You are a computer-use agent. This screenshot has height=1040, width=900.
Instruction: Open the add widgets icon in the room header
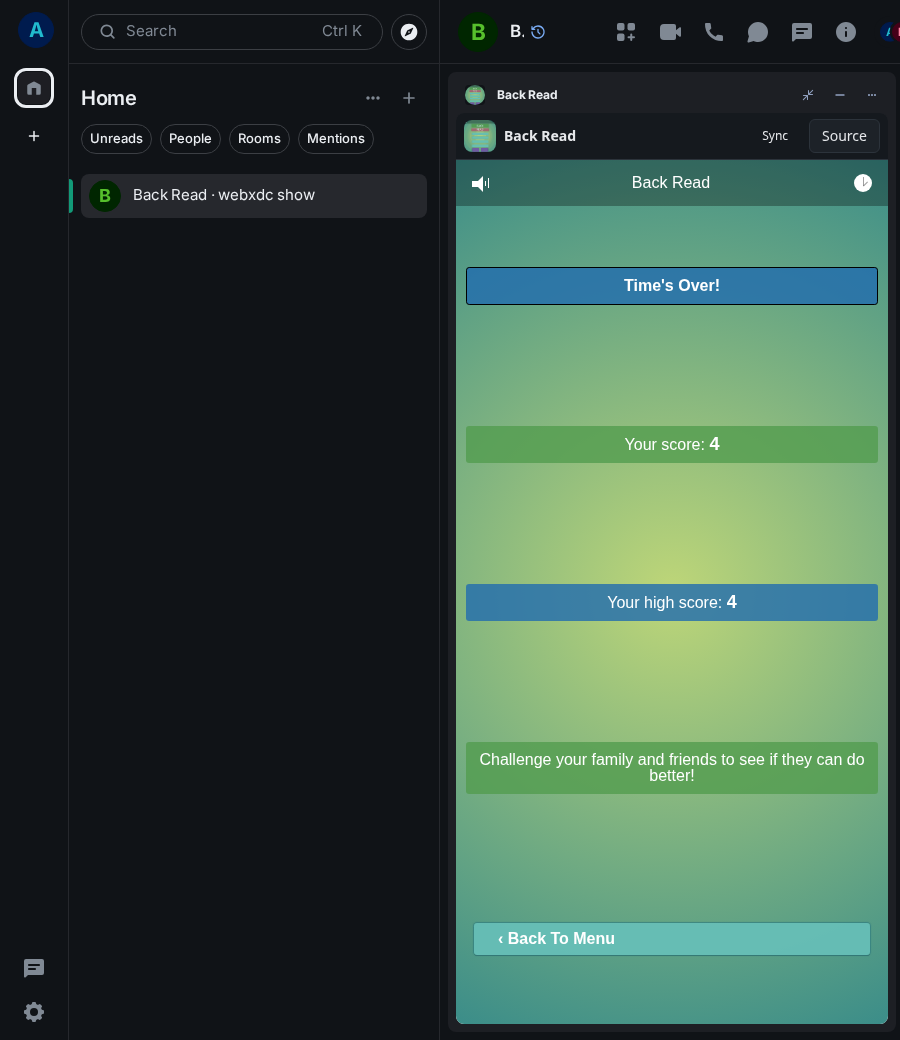[625, 32]
